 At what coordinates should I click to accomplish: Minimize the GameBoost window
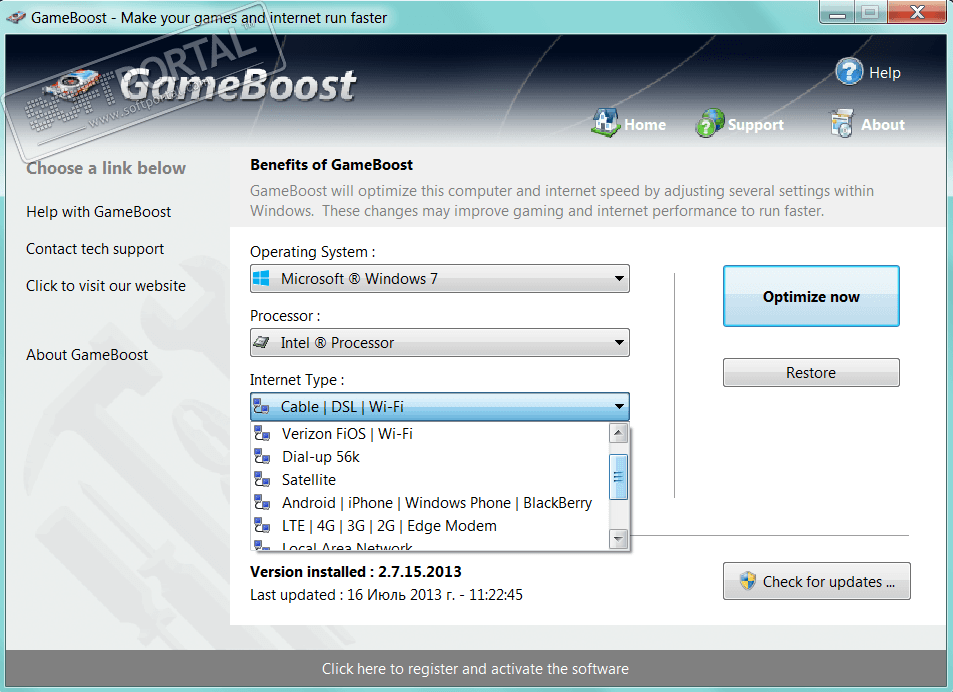(x=837, y=13)
